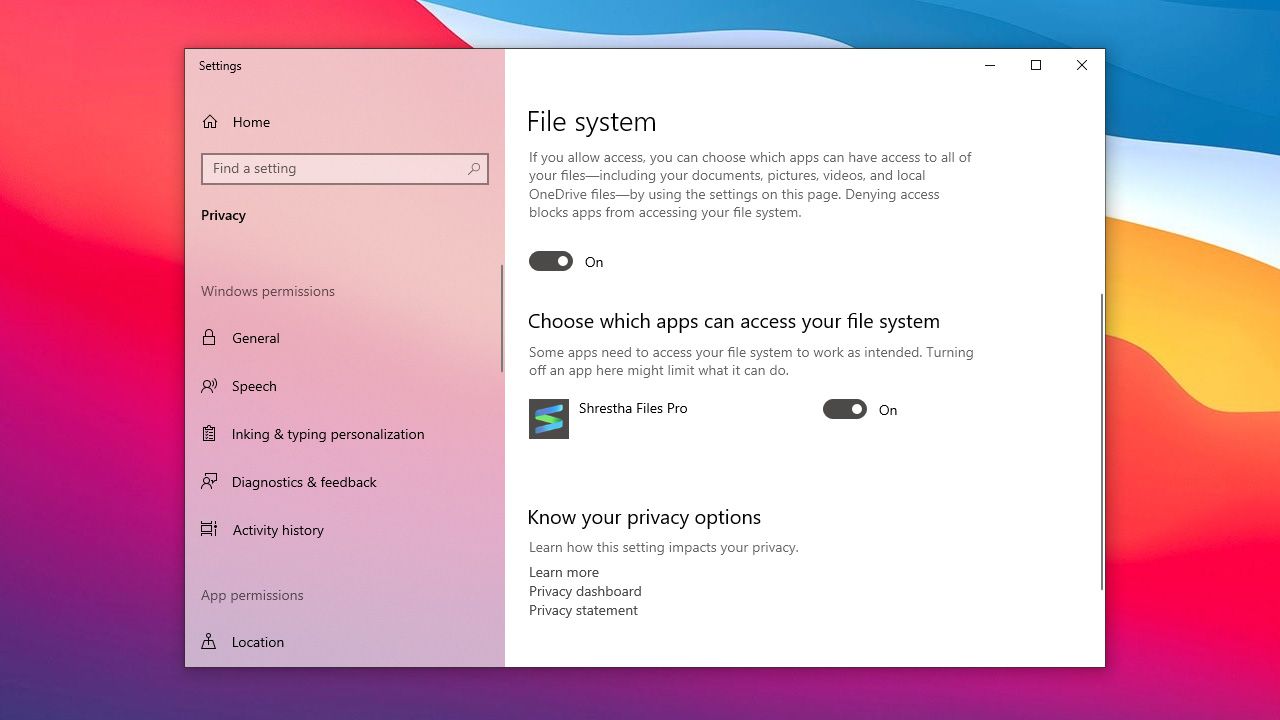This screenshot has width=1280, height=720.
Task: Disable file access for Shrestha Files Pro
Action: 844,409
